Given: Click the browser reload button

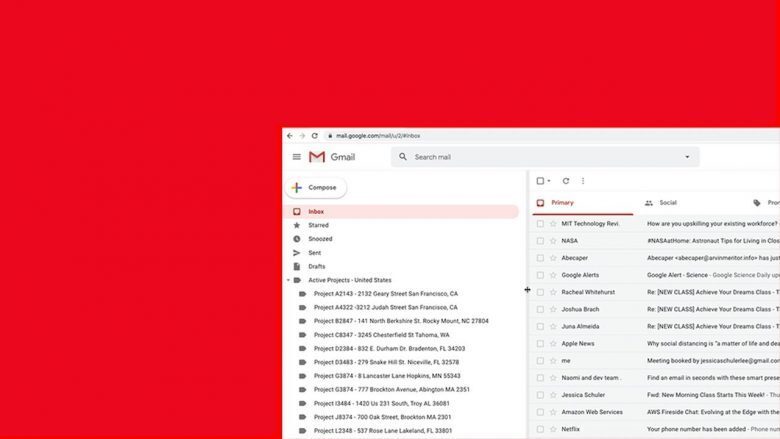Looking at the screenshot, I should click(x=314, y=136).
